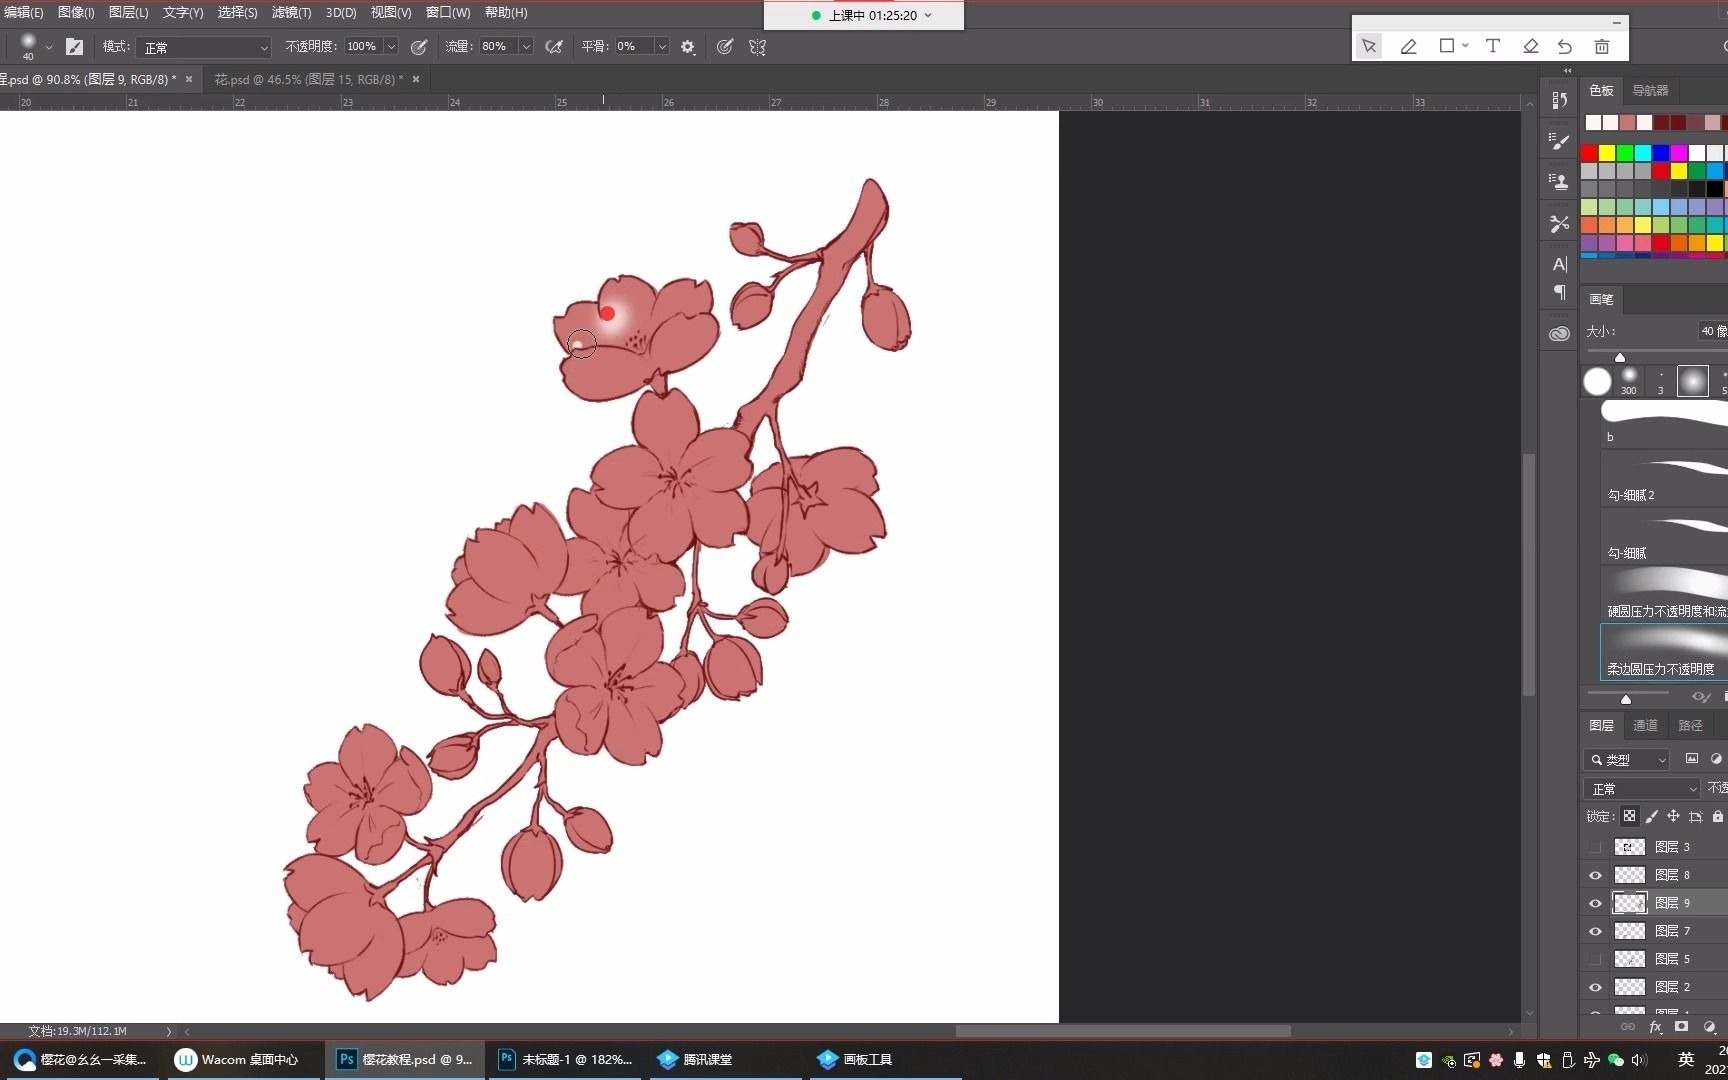Open brush 模式 blend mode dropdown
The image size is (1728, 1080).
coord(205,47)
